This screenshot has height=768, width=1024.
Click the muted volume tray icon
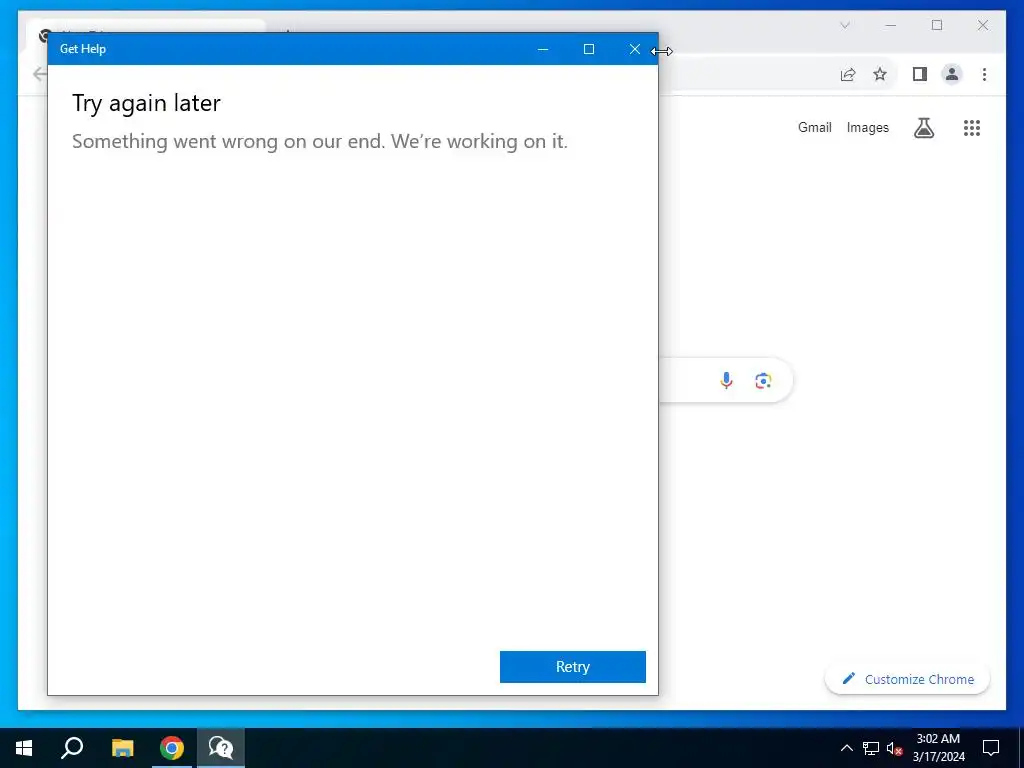(894, 748)
